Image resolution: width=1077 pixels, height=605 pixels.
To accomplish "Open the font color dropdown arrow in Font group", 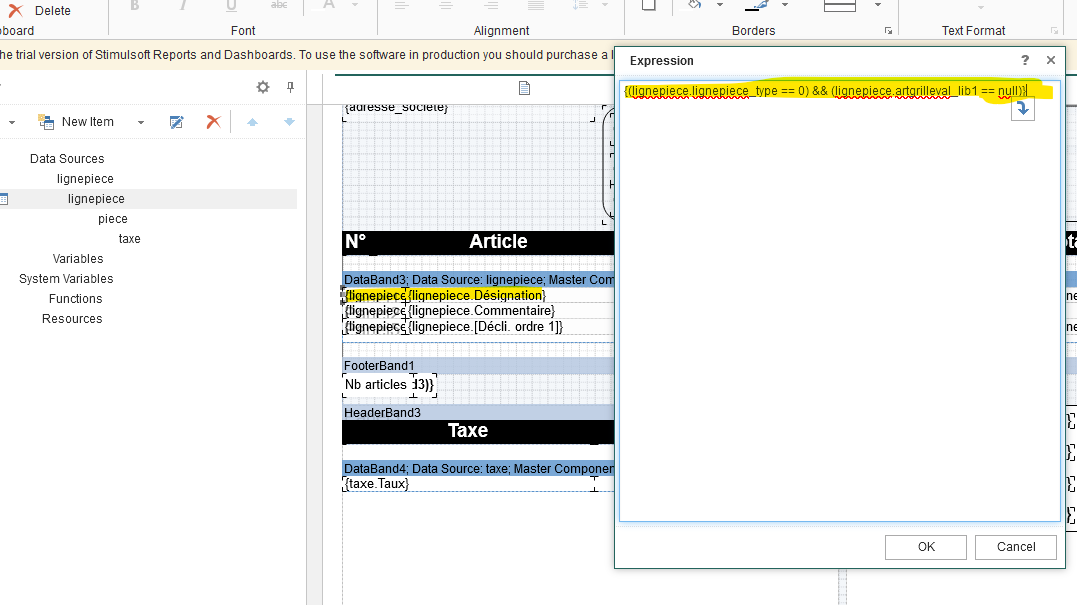I will (x=355, y=5).
